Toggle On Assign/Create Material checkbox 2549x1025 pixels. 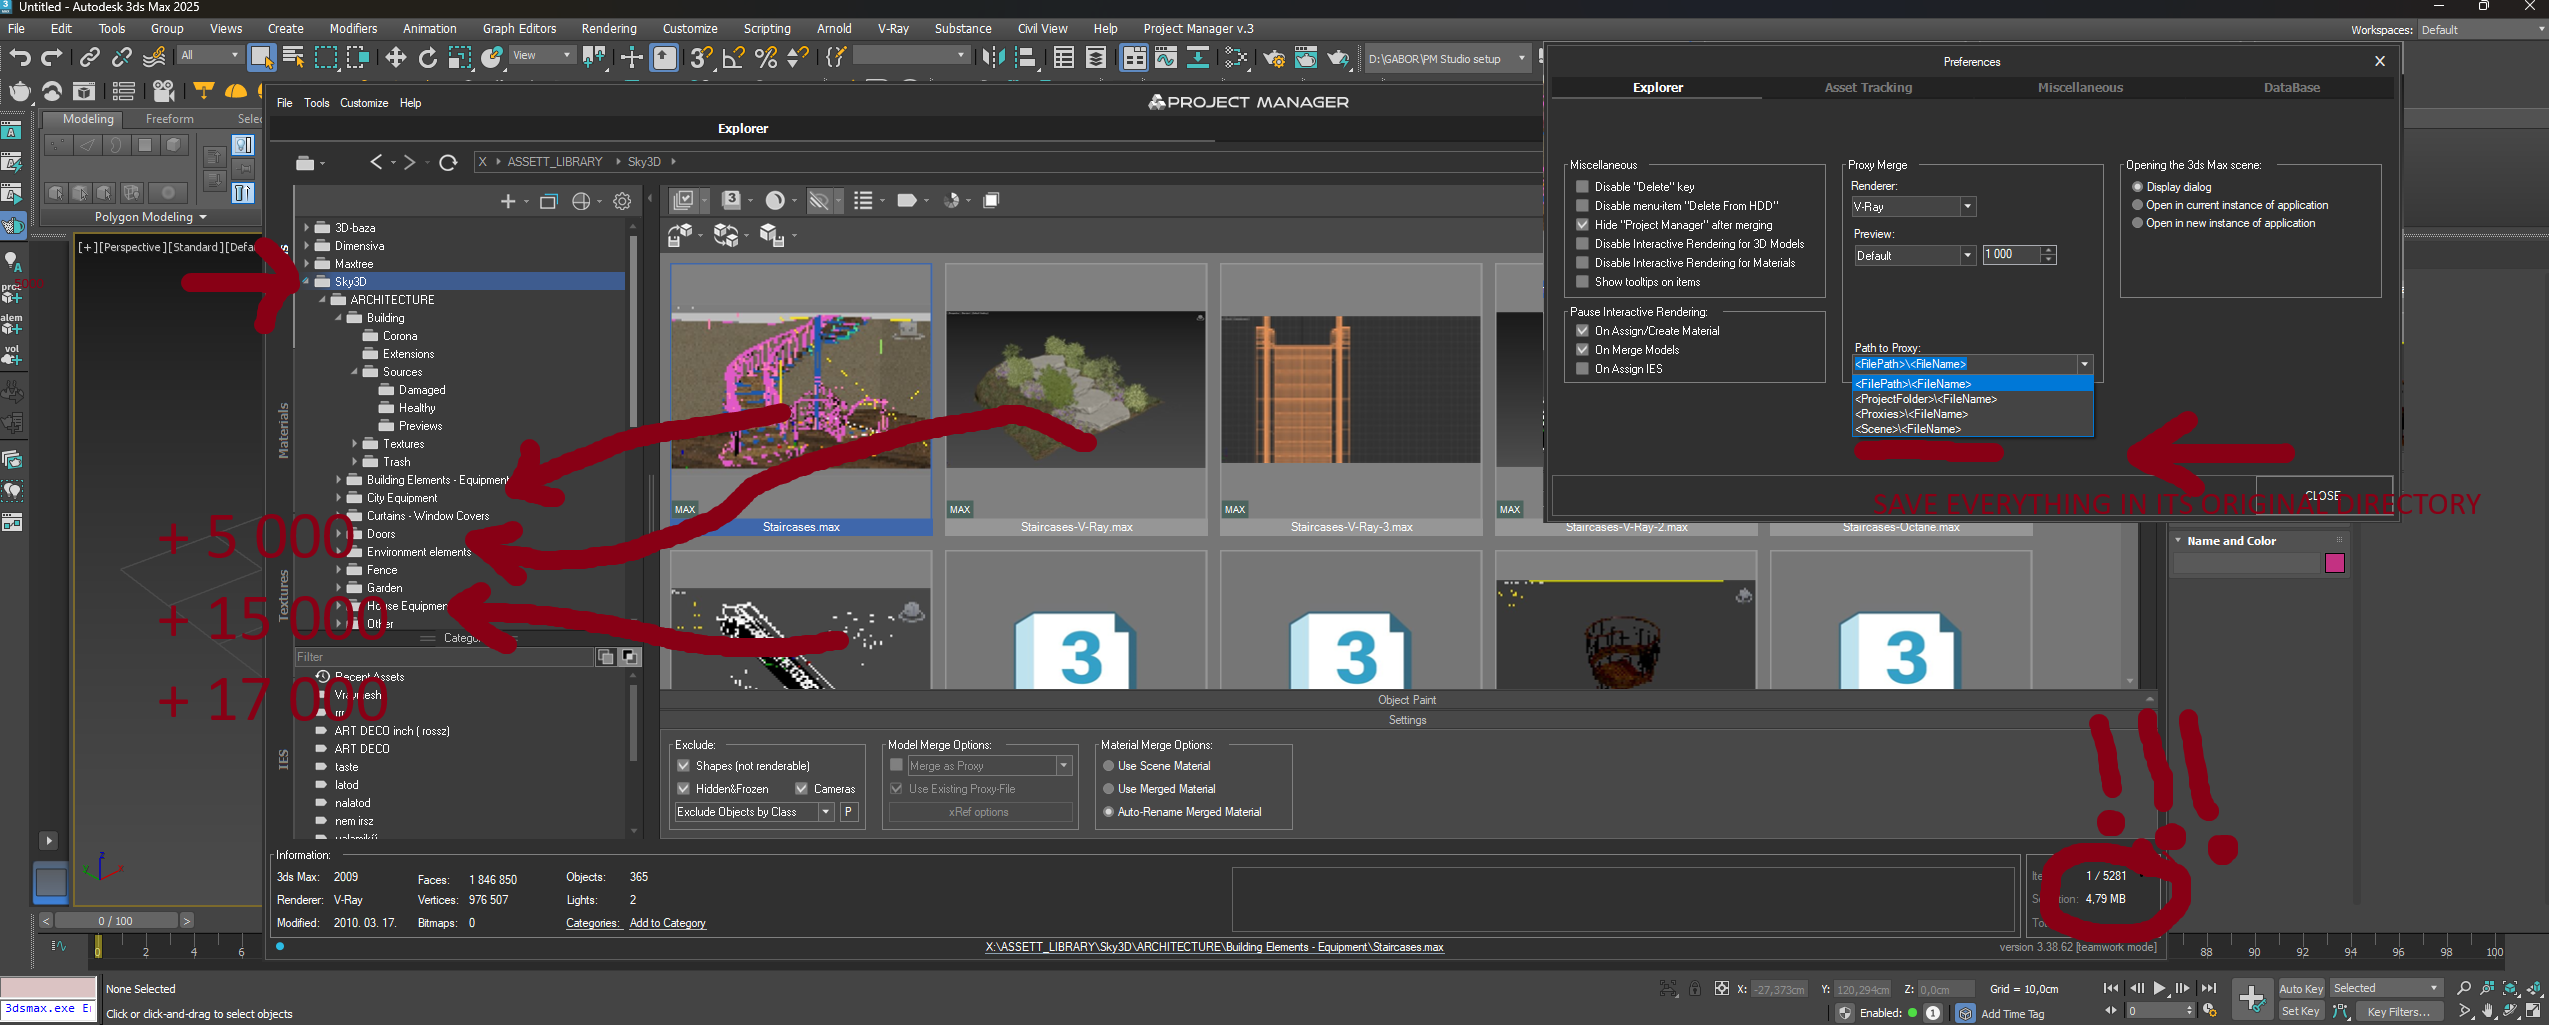(1582, 330)
